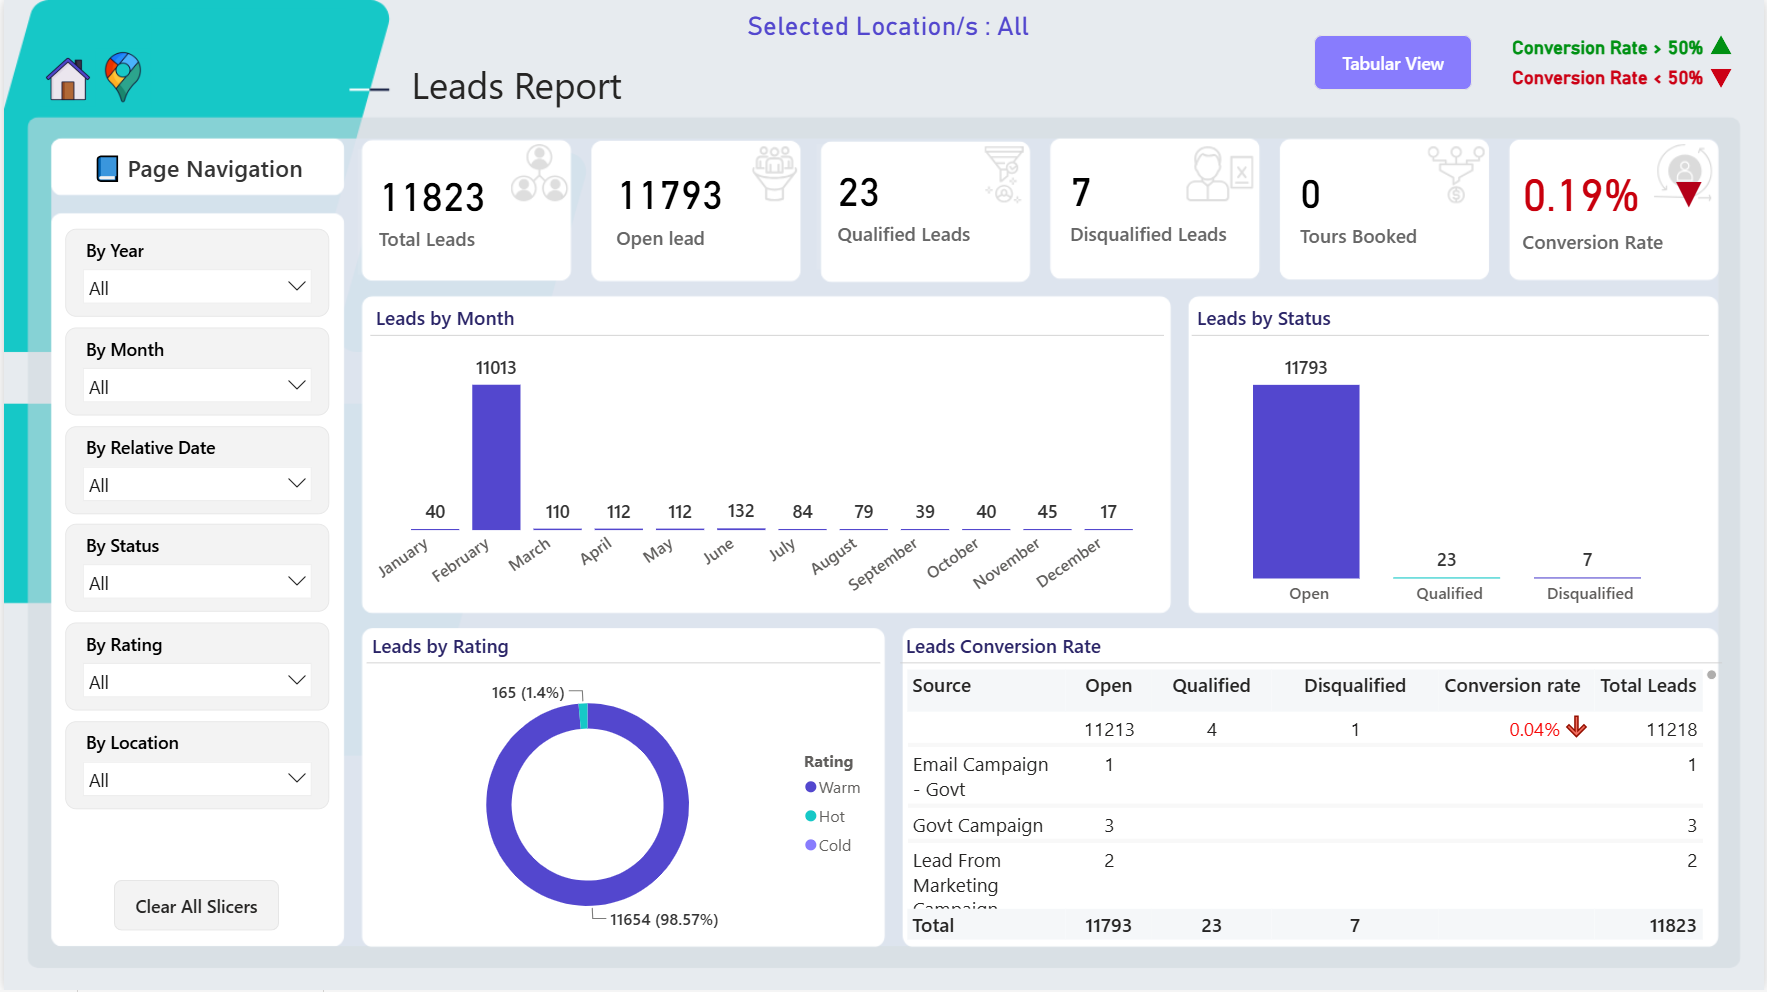
Task: Open the By Month slicer dropdown
Action: pyautogui.click(x=197, y=387)
